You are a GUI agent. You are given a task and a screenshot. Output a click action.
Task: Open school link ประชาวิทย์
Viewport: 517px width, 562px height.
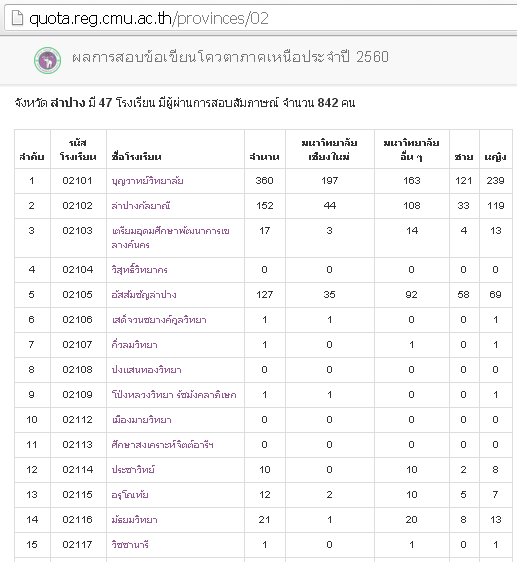click(x=133, y=470)
